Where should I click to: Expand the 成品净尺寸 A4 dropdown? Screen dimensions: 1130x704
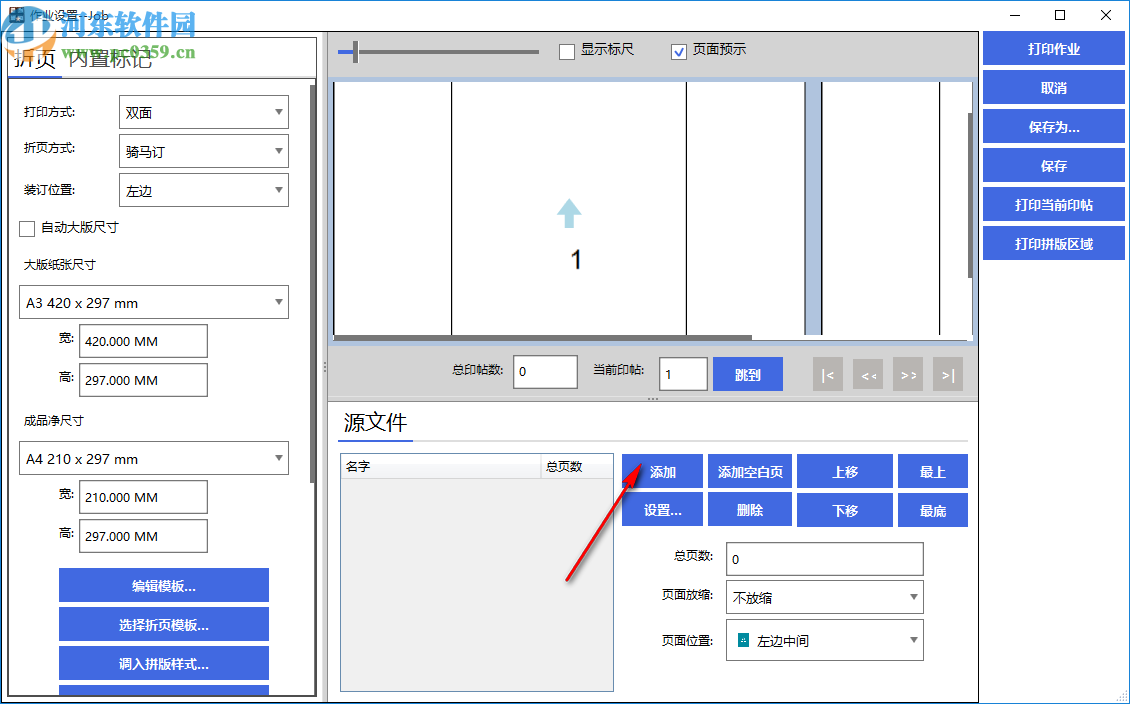click(x=154, y=458)
